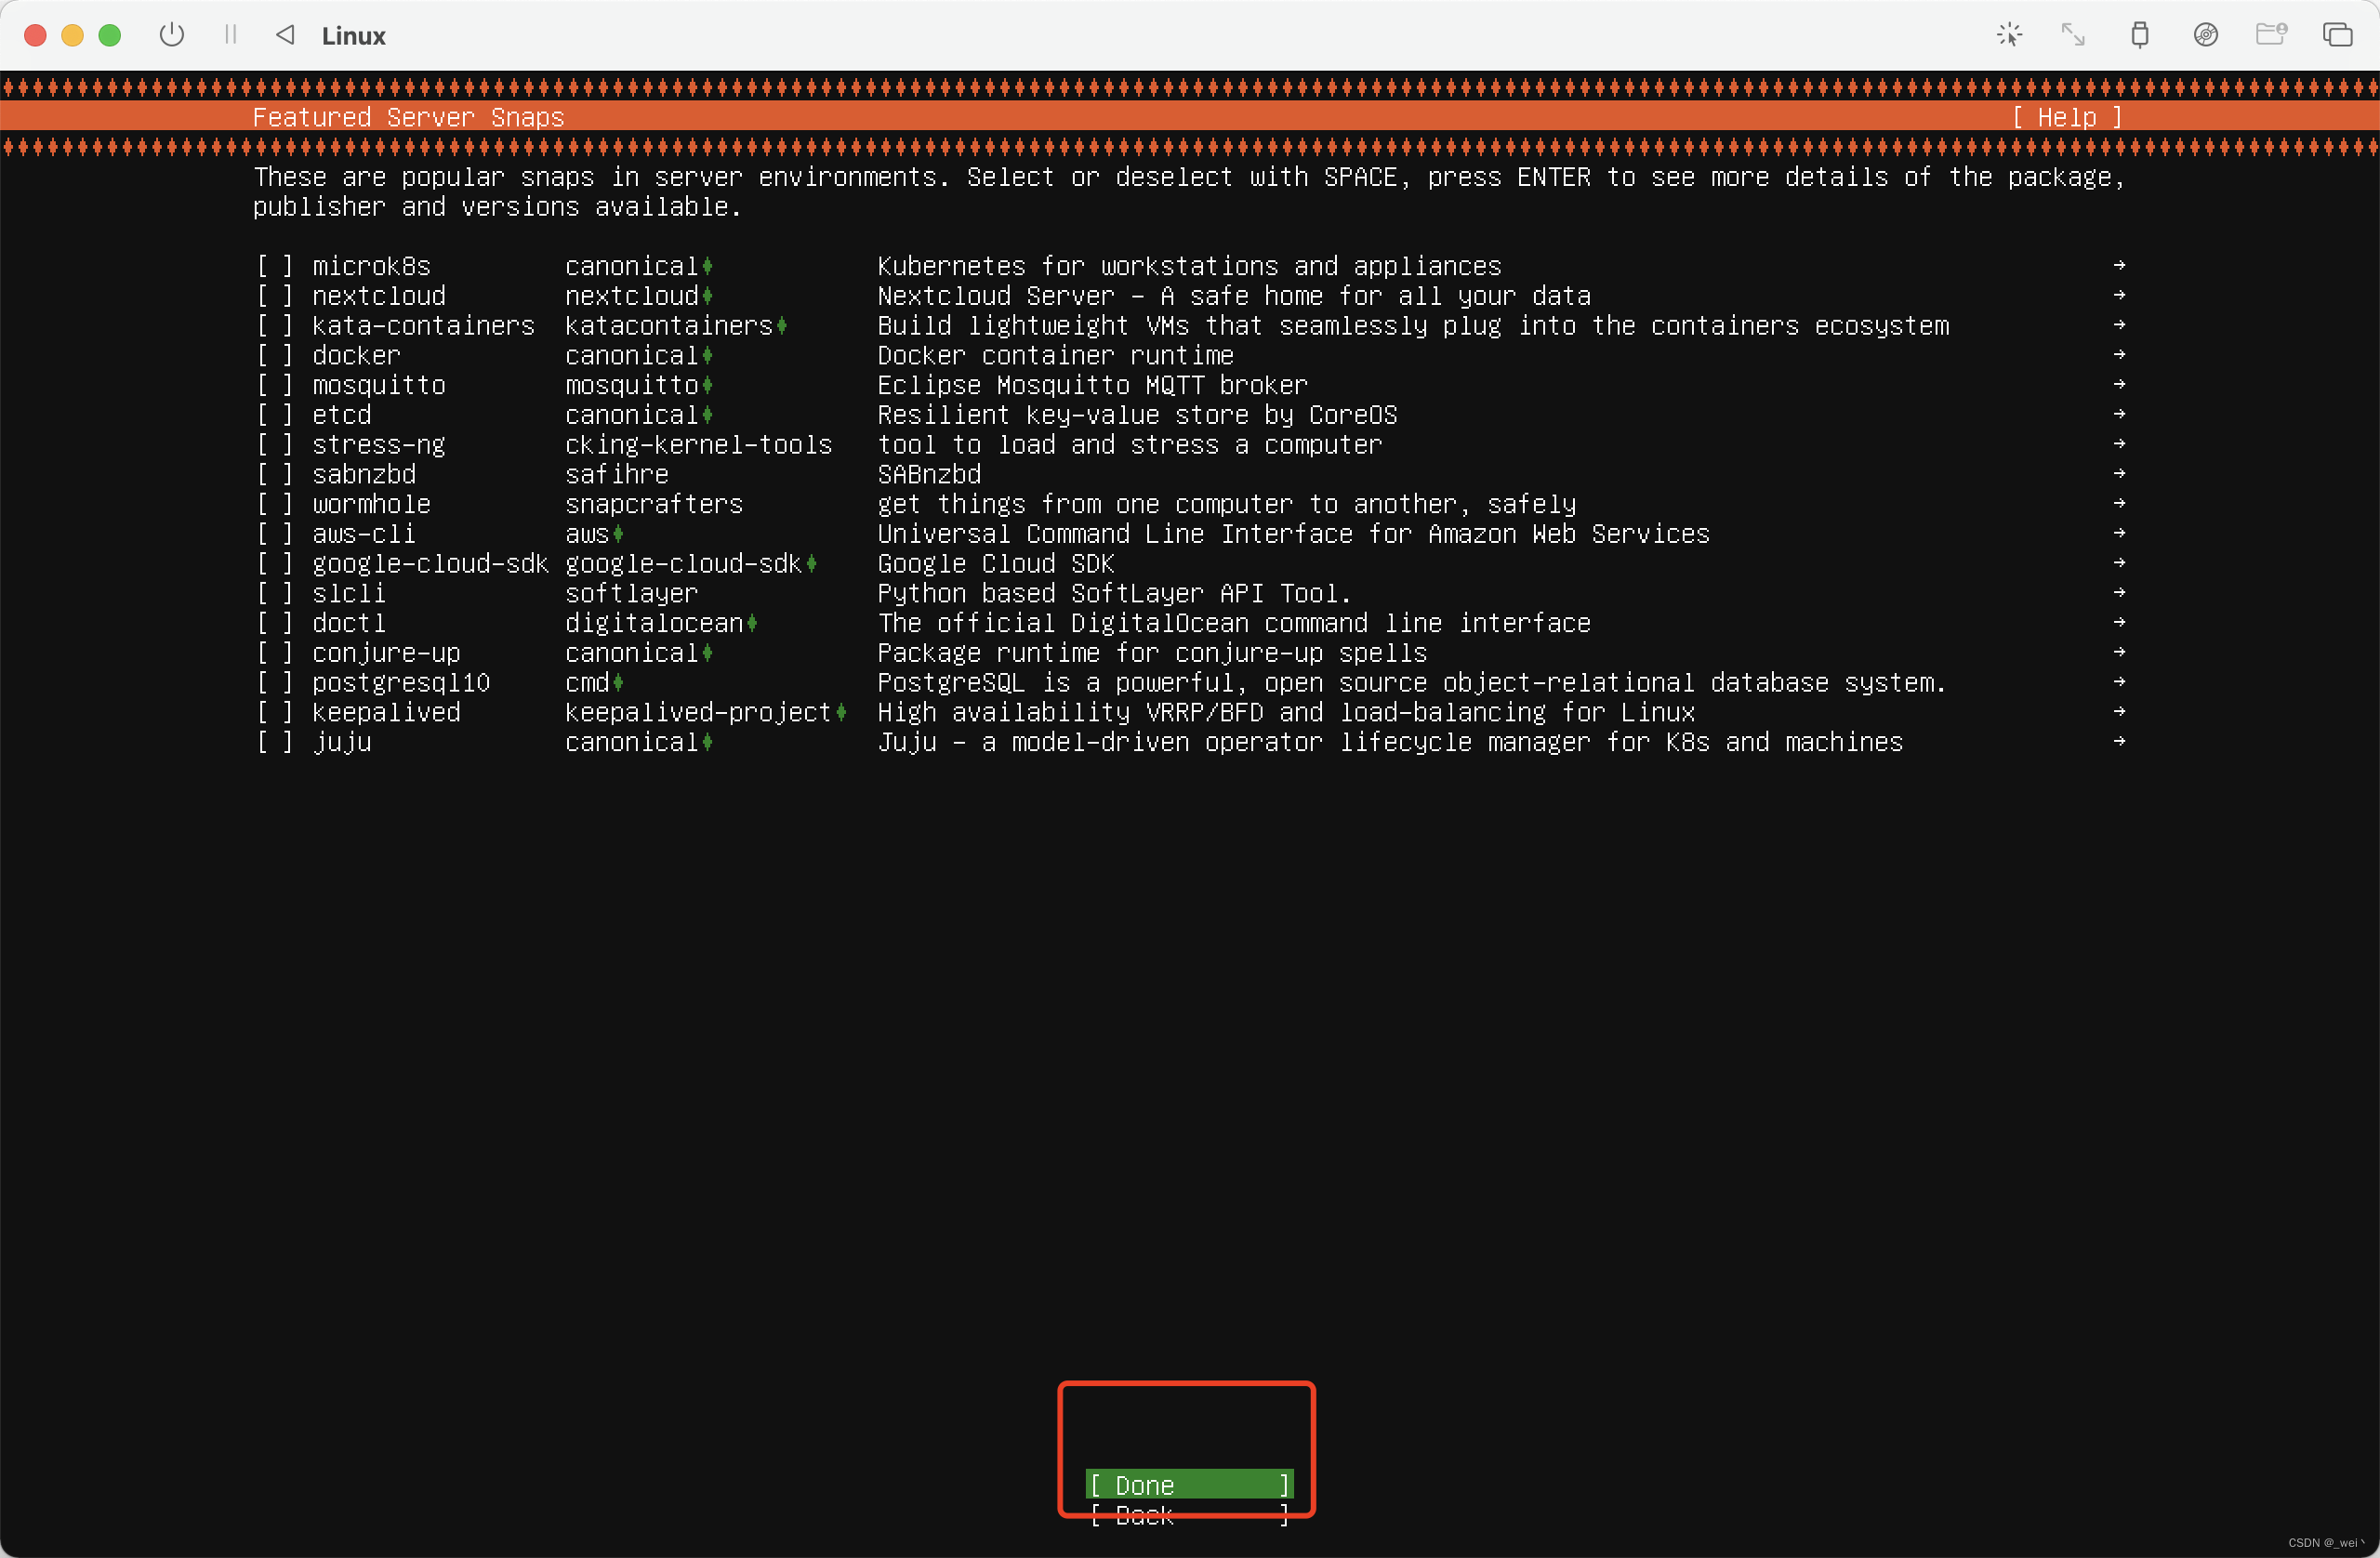Expand details arrow for nextcloud row

click(2118, 295)
